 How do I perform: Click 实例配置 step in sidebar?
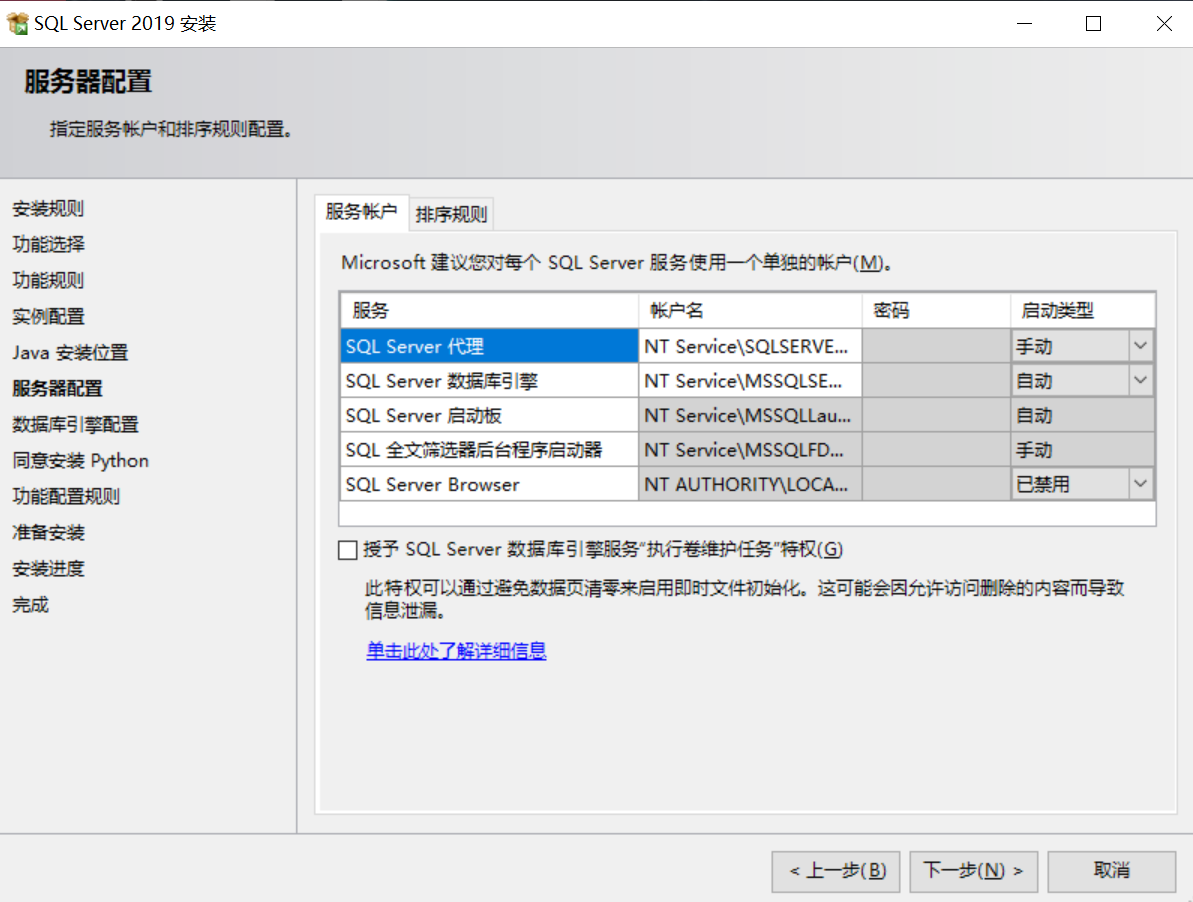tap(48, 316)
